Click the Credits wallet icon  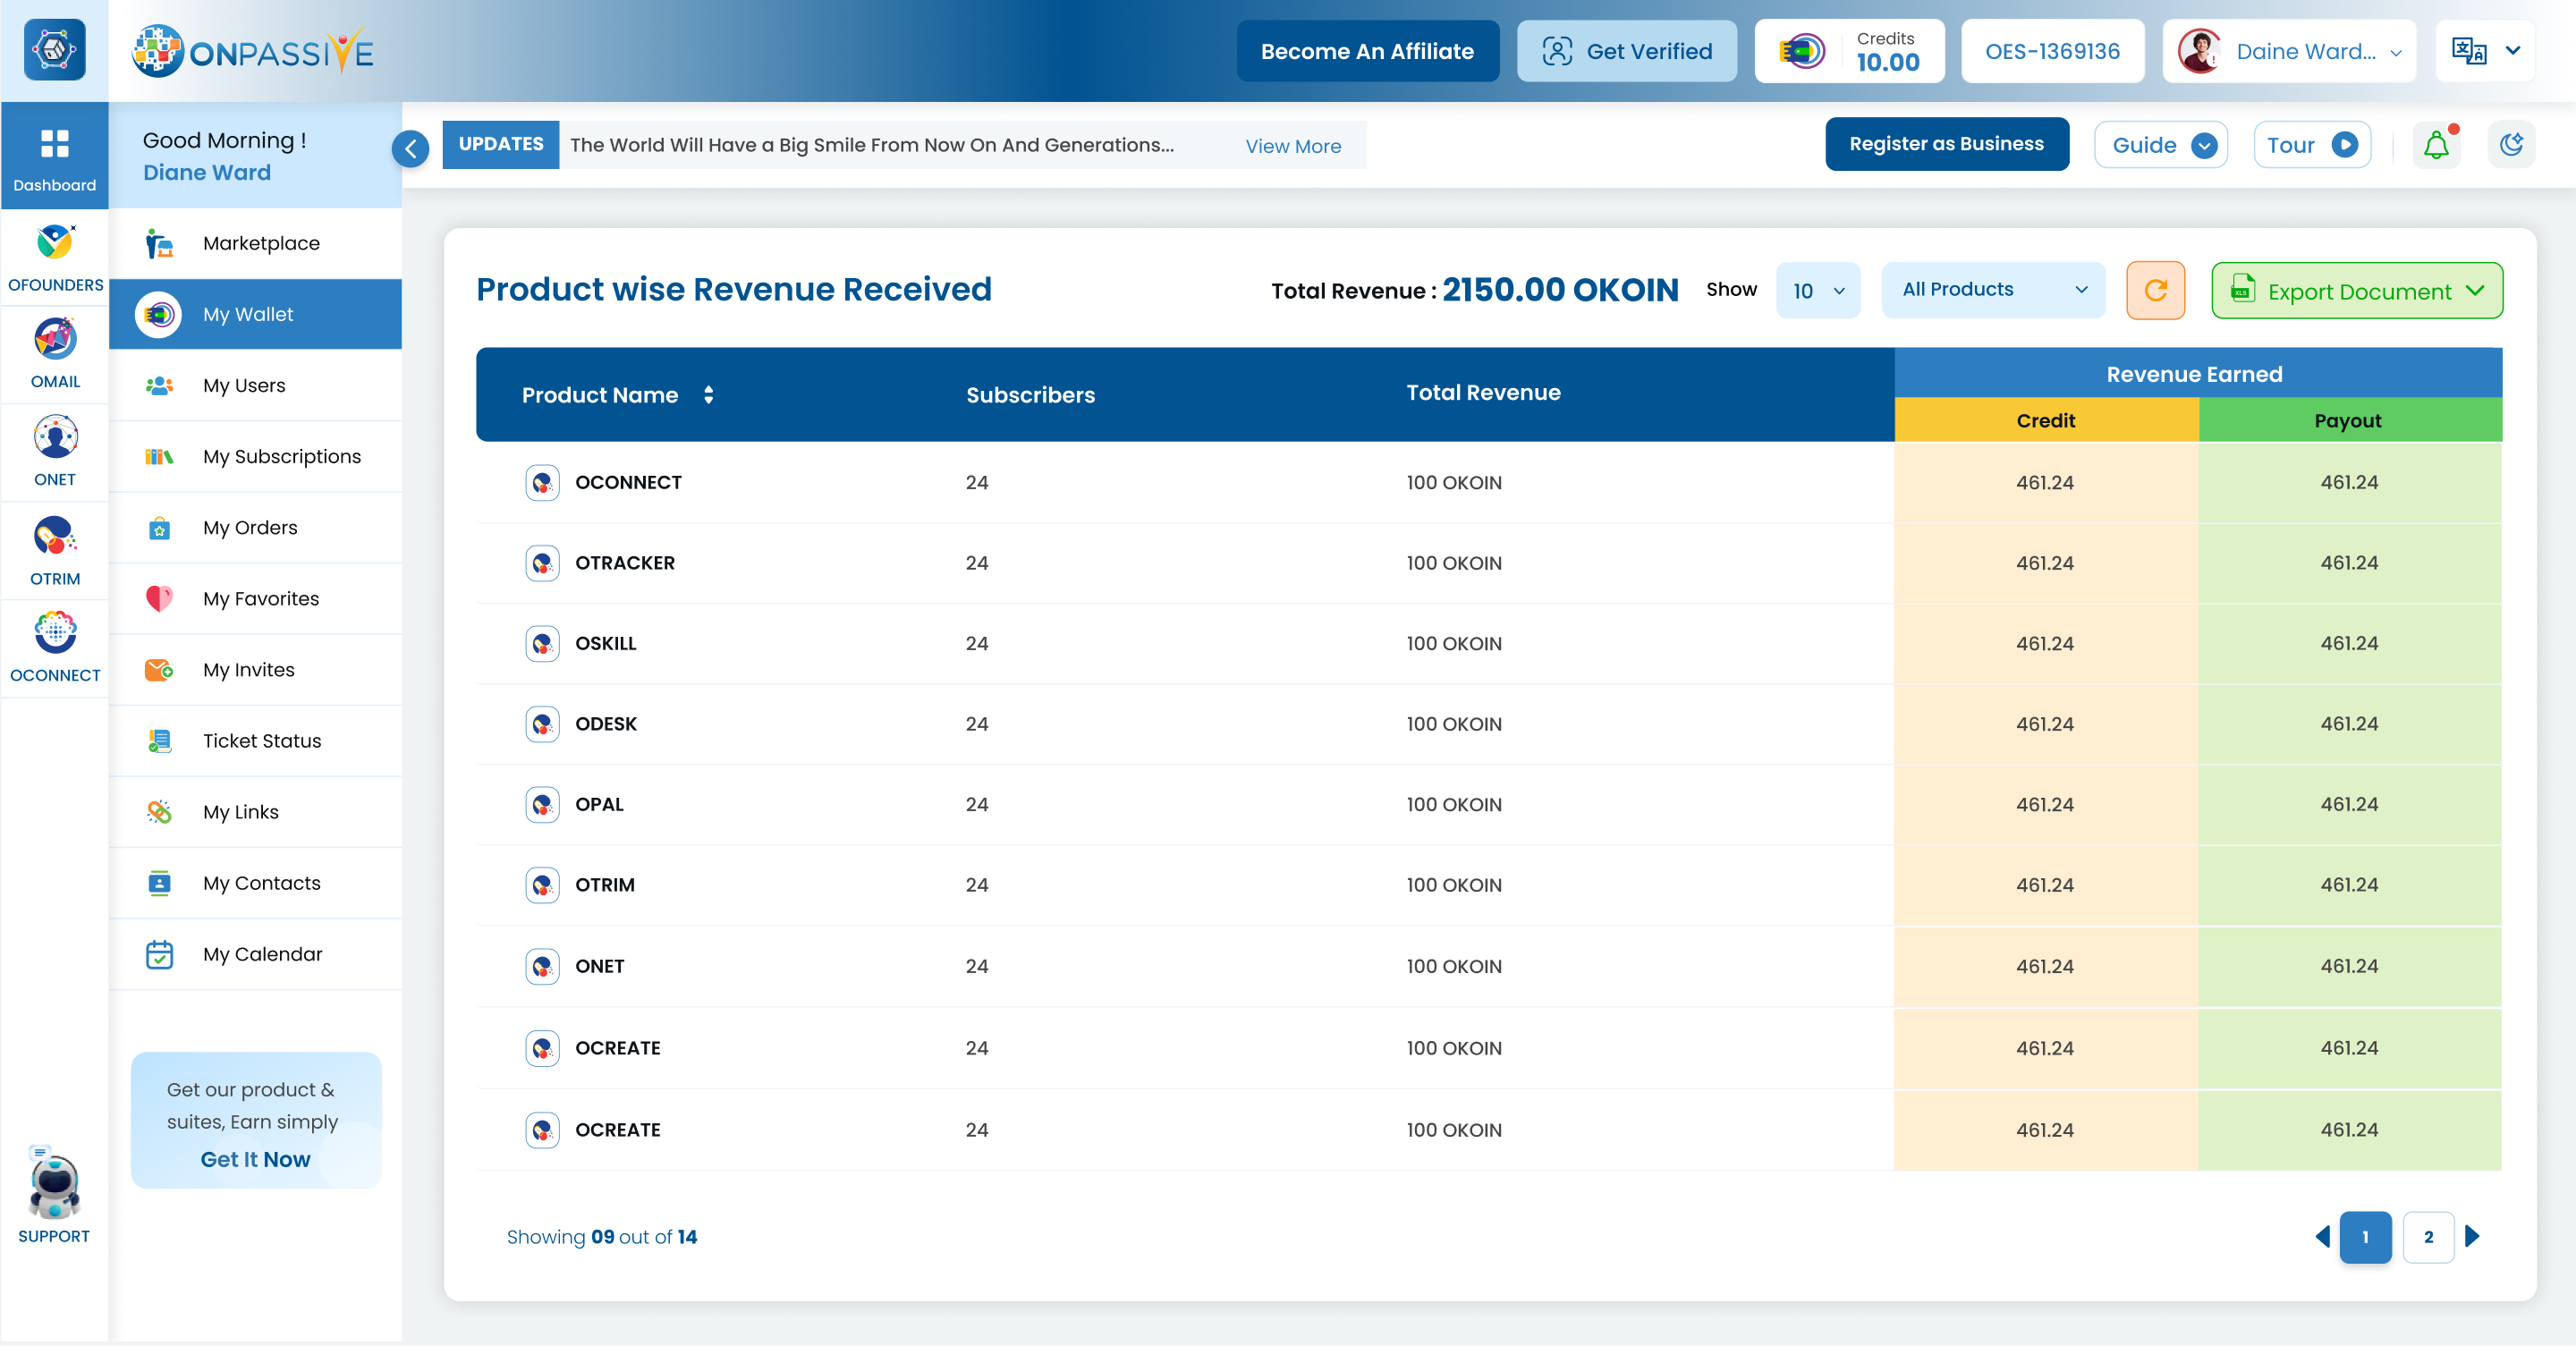tap(1802, 51)
